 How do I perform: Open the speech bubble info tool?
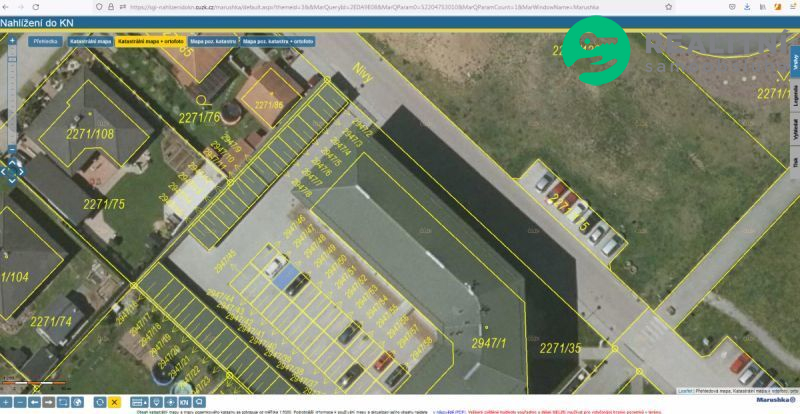click(x=199, y=402)
